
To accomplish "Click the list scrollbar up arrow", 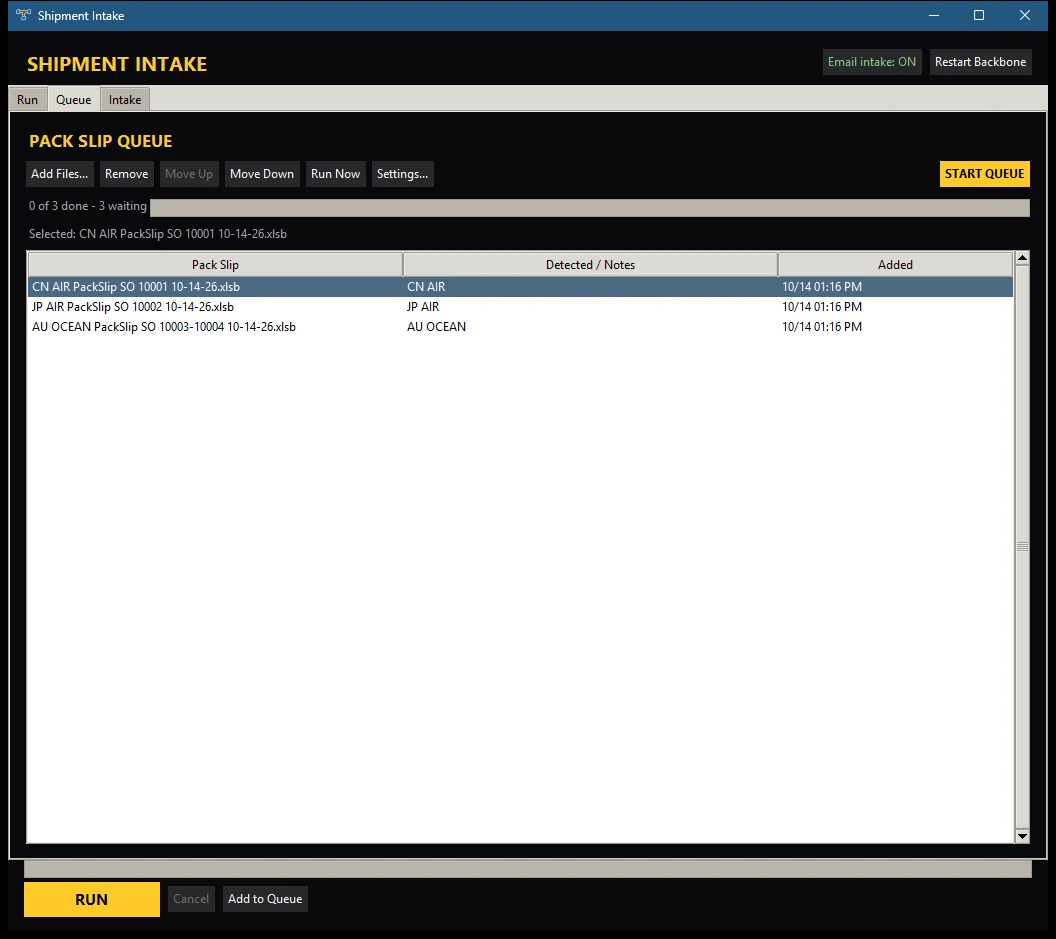I will coord(1022,258).
